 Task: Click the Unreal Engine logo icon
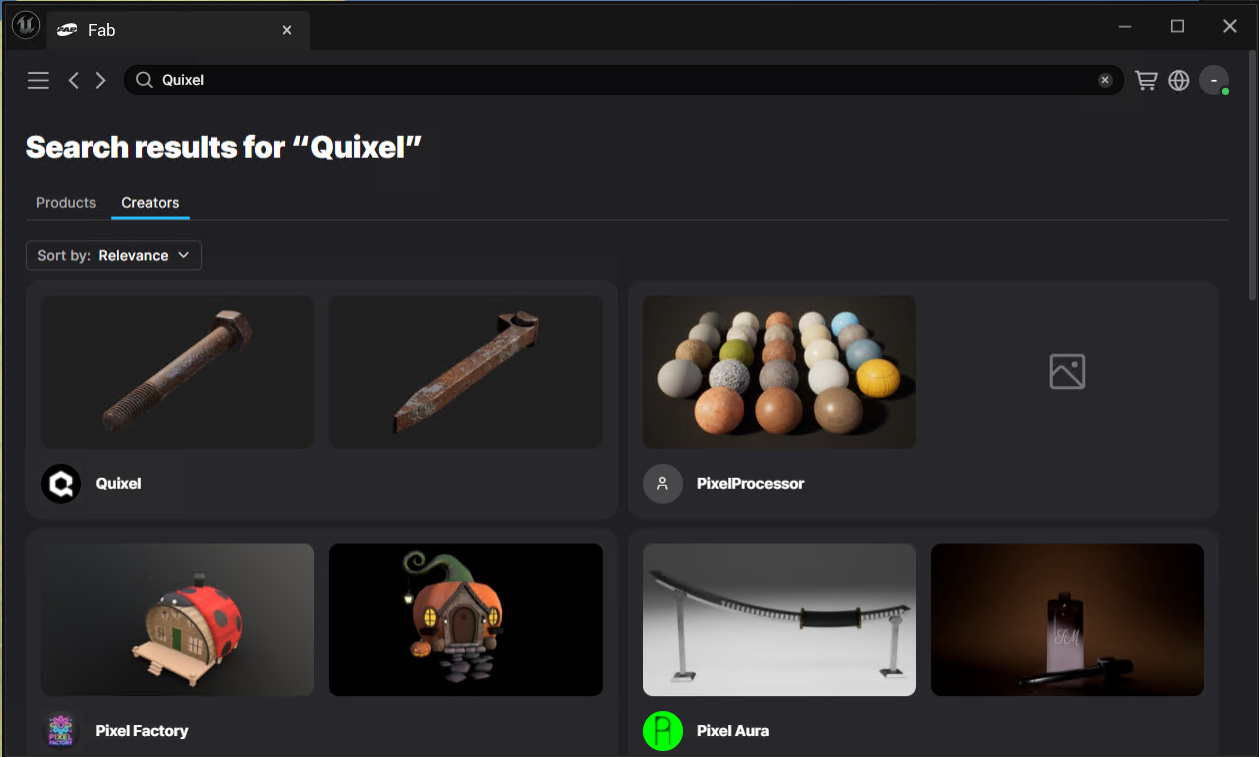click(25, 26)
